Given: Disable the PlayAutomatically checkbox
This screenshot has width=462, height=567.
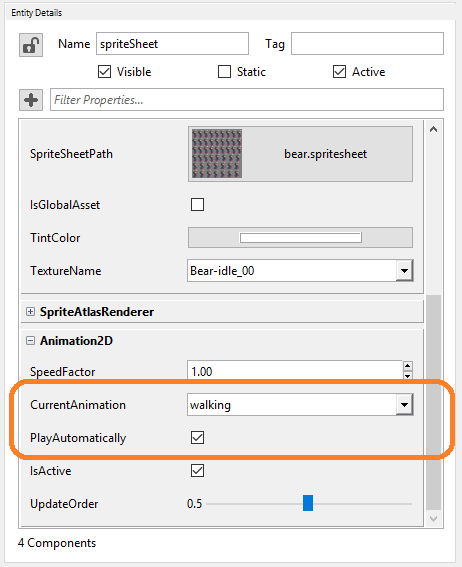Looking at the screenshot, I should point(197,438).
